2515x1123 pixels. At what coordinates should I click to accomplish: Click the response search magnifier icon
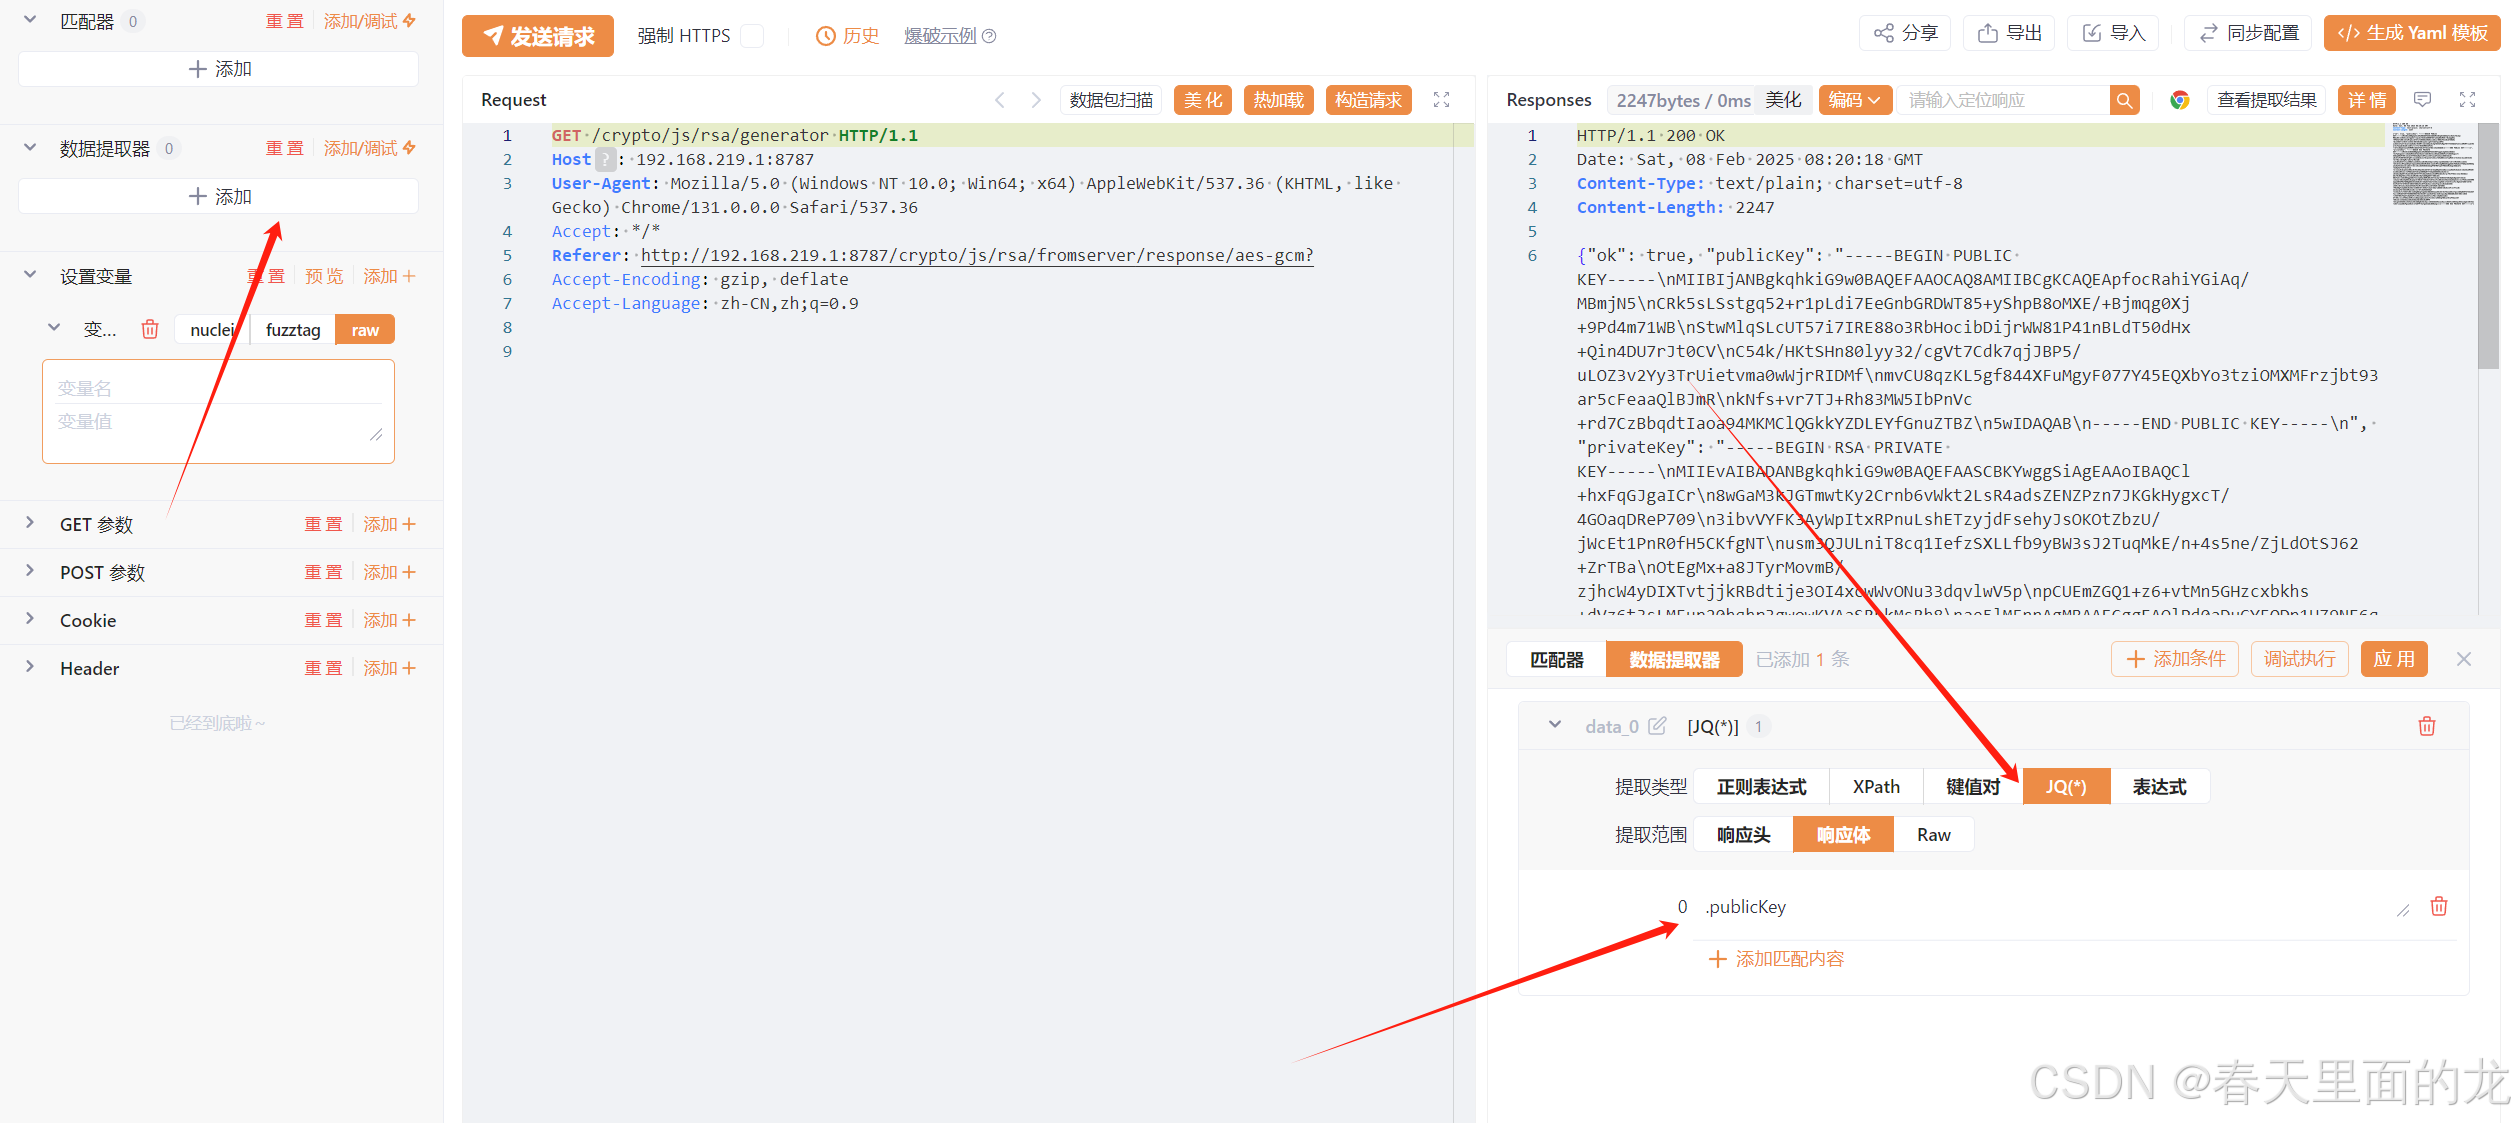pos(2124,100)
